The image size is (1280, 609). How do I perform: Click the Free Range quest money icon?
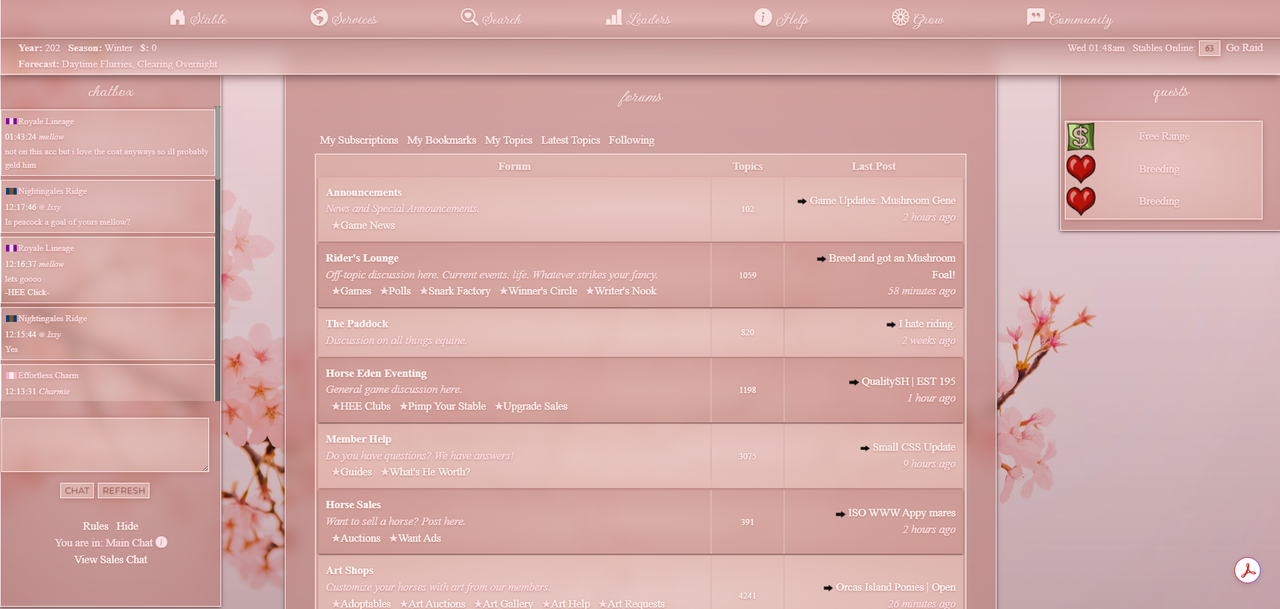click(x=1080, y=136)
